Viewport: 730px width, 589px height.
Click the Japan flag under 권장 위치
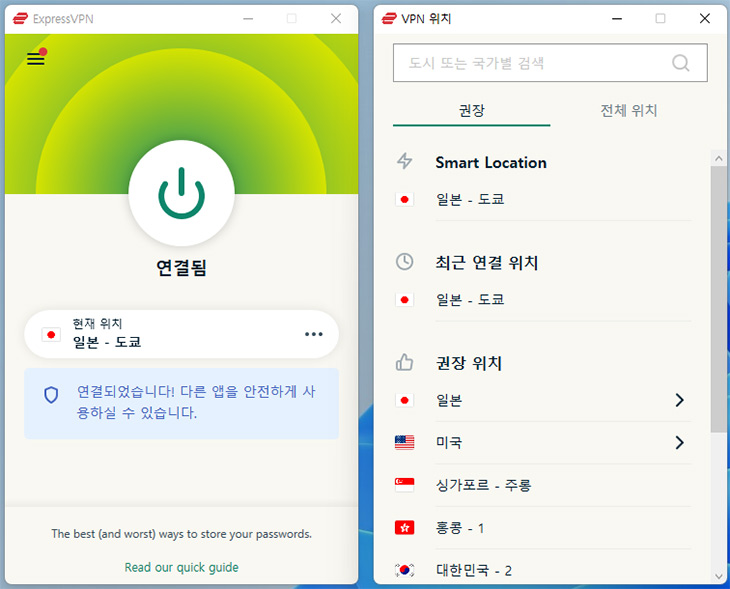click(x=404, y=400)
